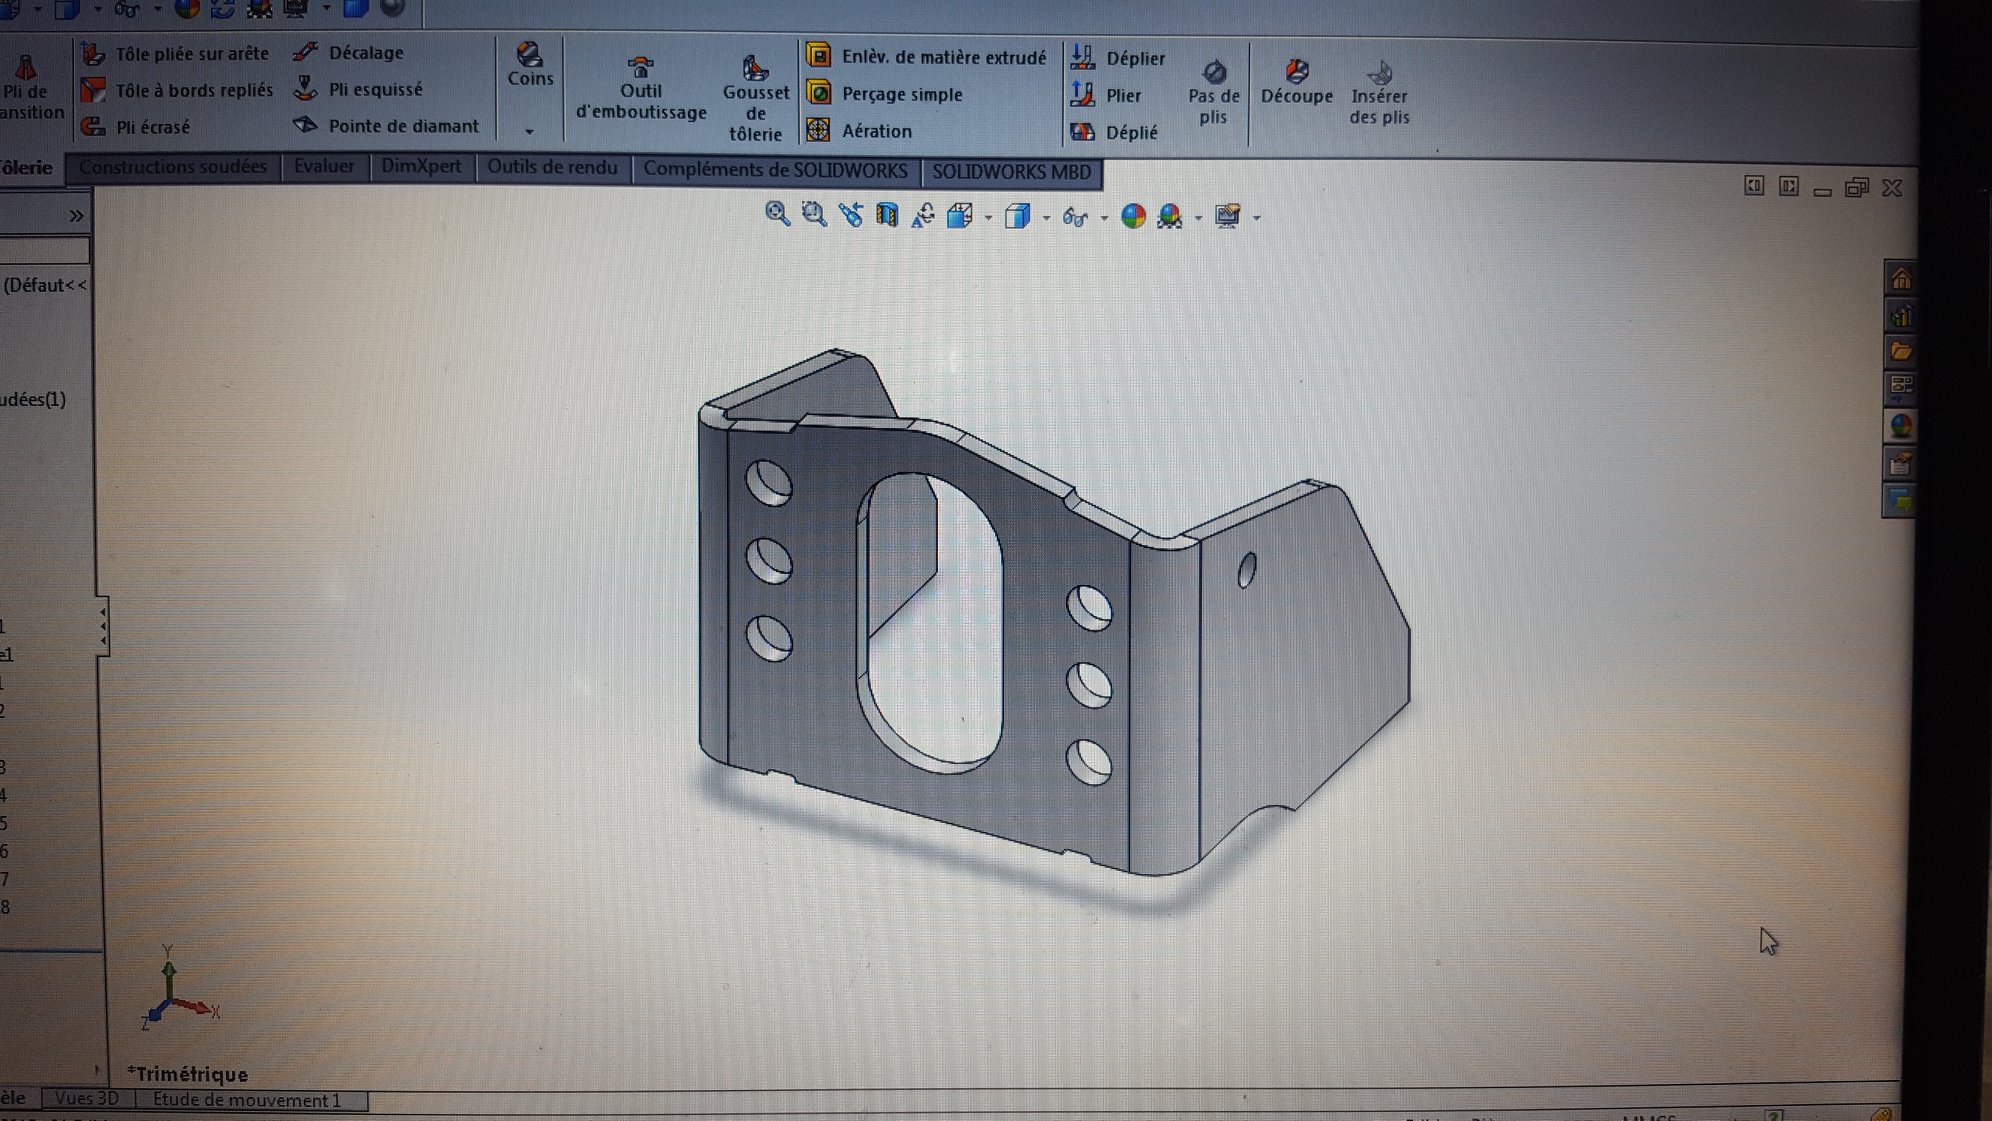Open the Design Library task pane icon
Viewport: 1992px width, 1121px height.
(x=1900, y=316)
